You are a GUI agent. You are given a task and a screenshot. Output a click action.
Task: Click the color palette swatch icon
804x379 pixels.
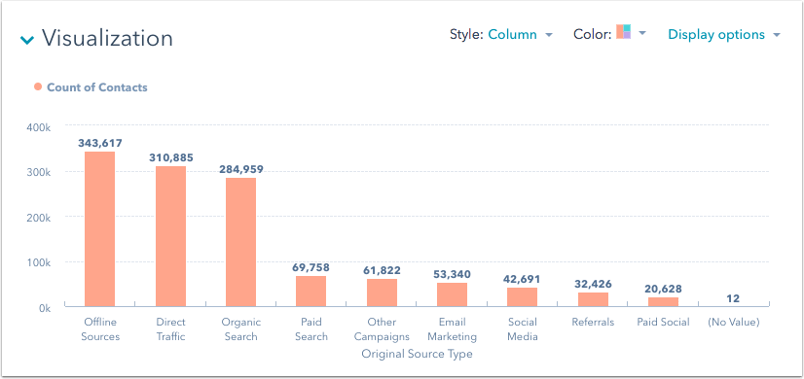point(624,32)
